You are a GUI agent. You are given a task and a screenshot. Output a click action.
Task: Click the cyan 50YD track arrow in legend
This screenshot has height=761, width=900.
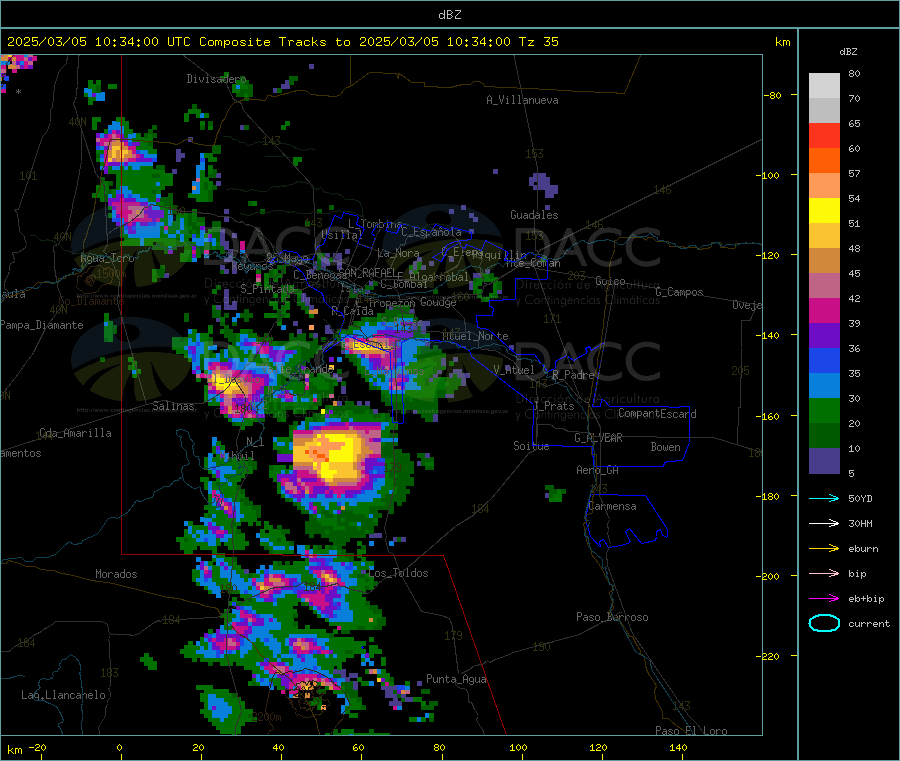[824, 498]
